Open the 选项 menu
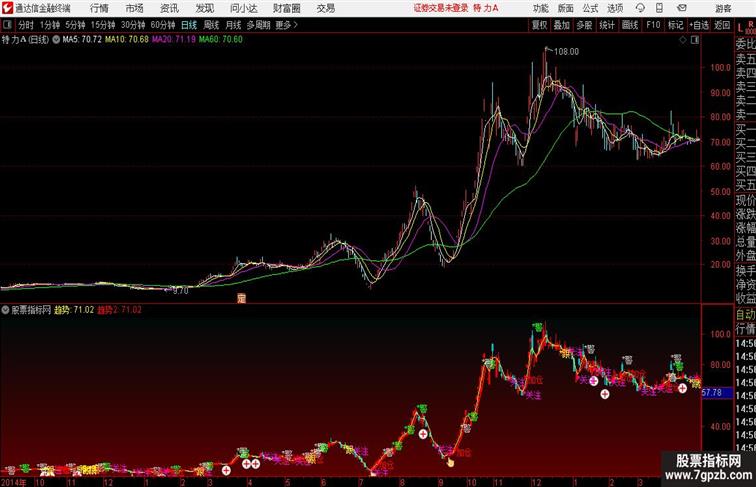 coord(615,8)
